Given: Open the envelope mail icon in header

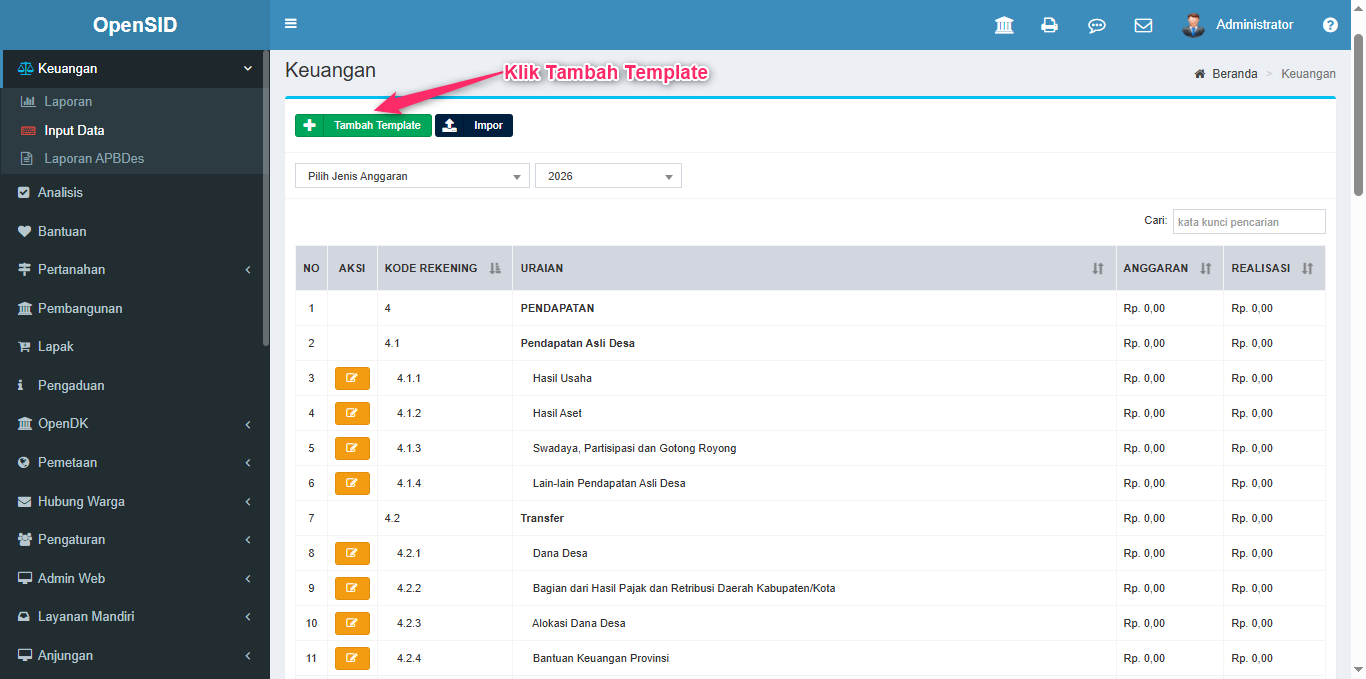Looking at the screenshot, I should point(1143,25).
